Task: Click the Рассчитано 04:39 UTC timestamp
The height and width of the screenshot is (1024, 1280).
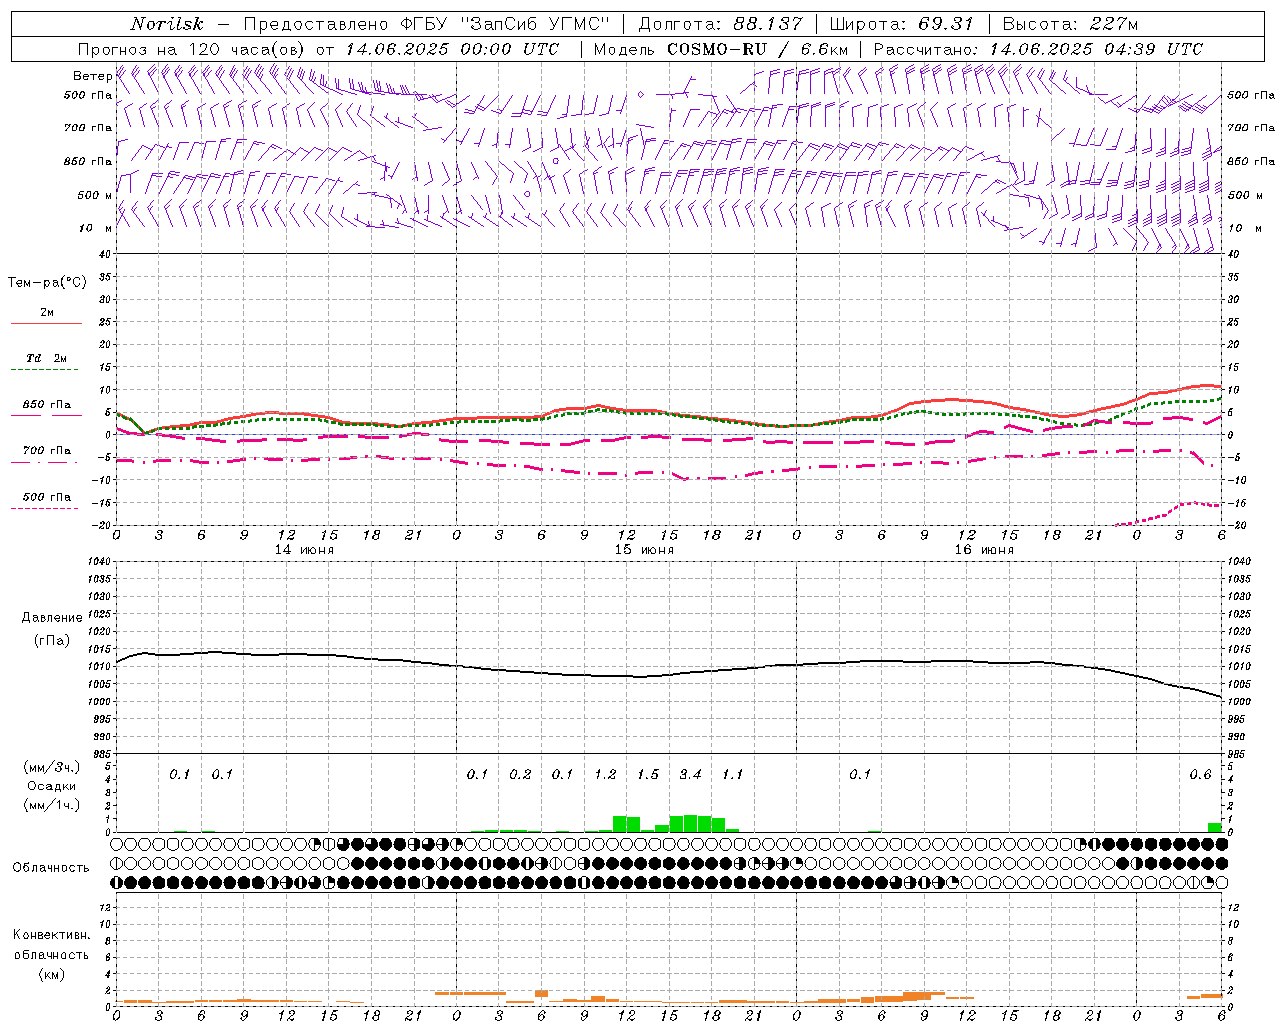Action: (x=1038, y=49)
